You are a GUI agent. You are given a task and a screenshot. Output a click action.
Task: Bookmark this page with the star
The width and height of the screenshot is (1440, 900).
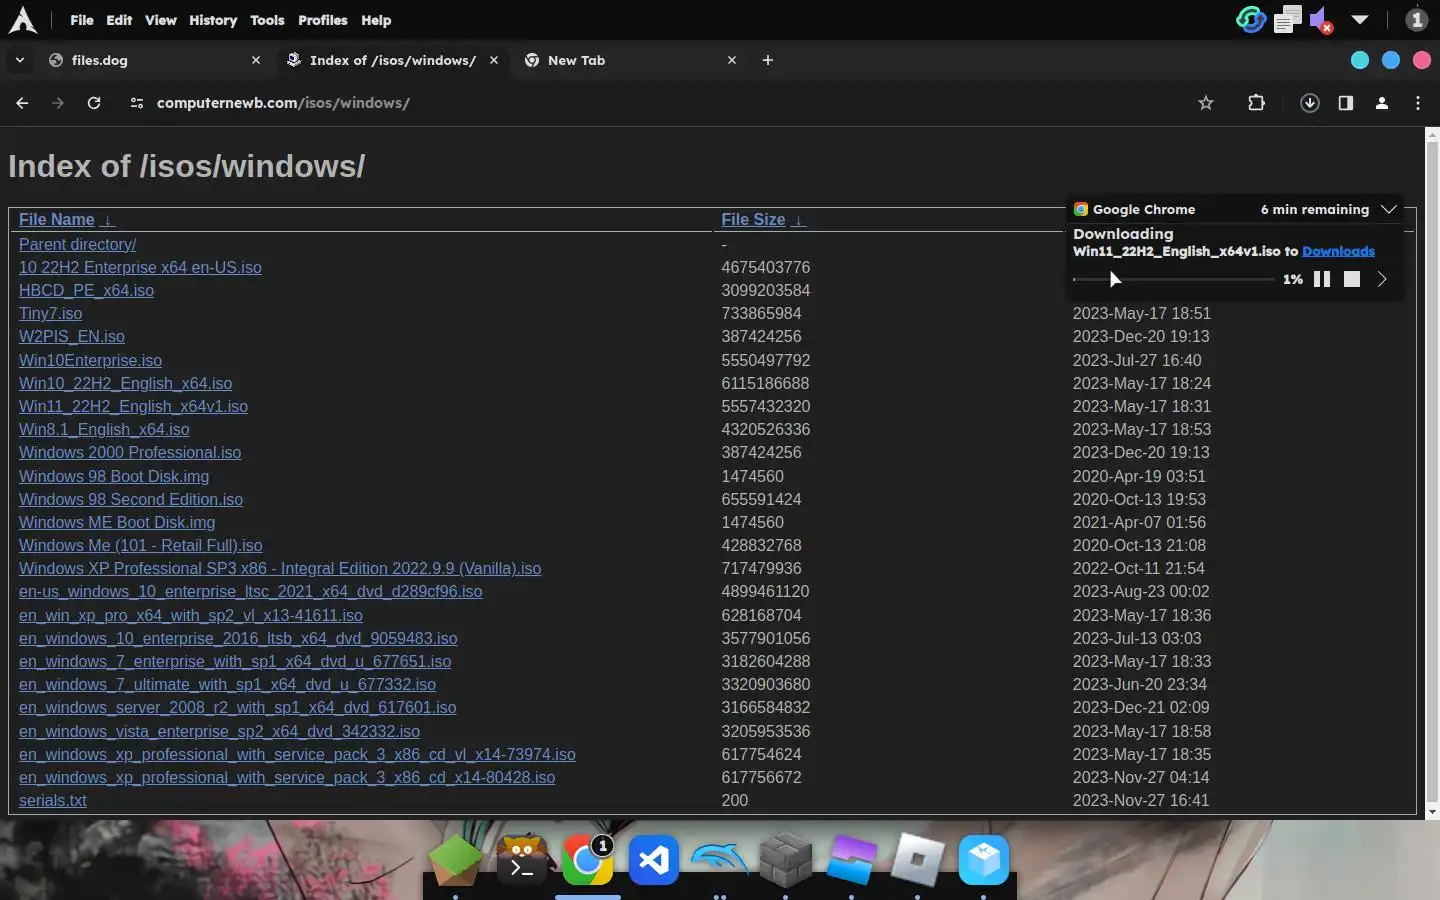1206,103
